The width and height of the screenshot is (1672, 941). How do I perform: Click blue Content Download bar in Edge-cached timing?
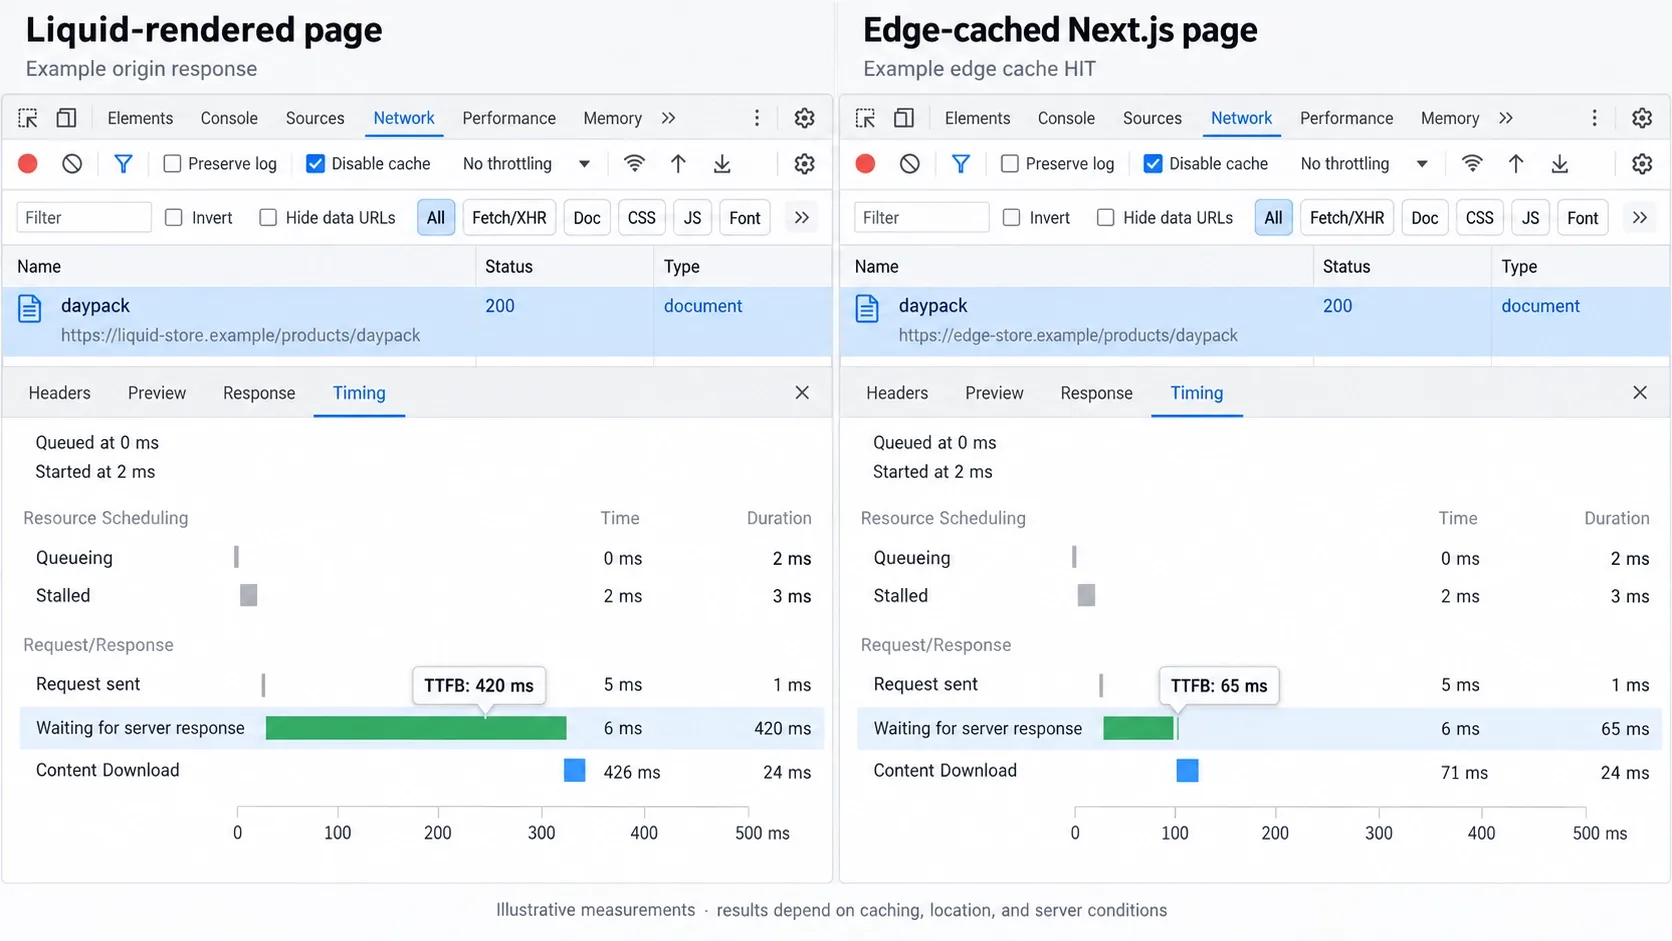1187,770
